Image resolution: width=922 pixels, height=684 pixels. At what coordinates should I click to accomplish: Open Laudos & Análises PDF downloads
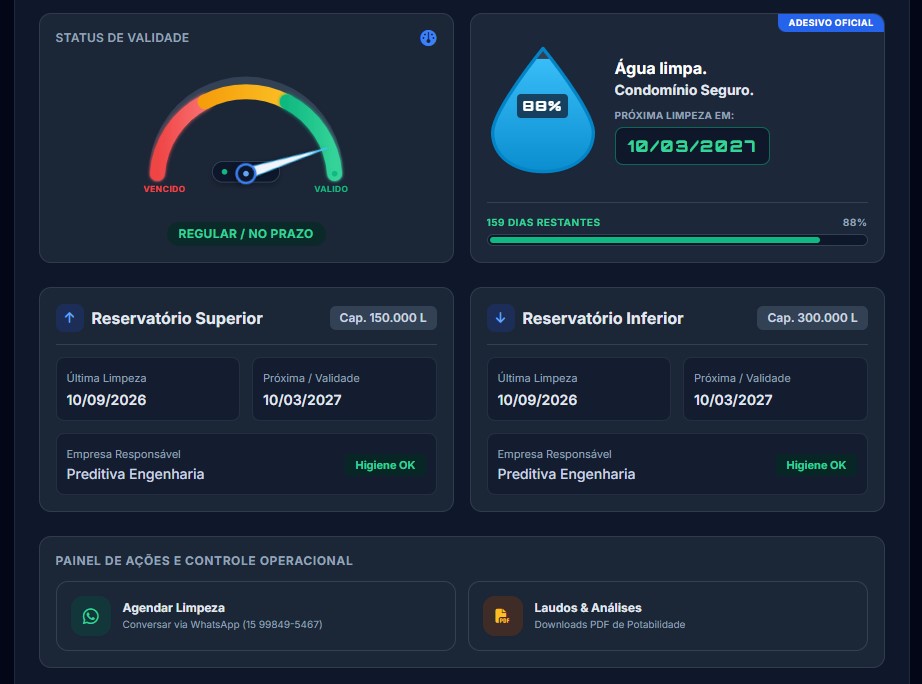[x=668, y=616]
